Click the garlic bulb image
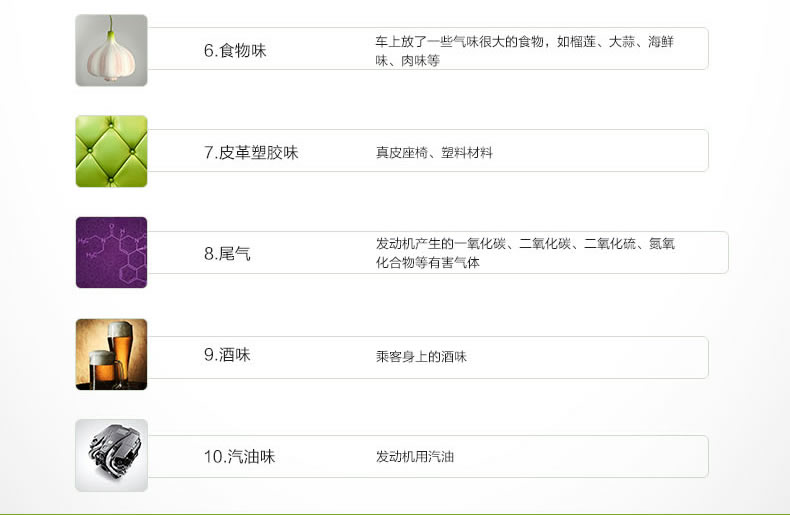Screen dimensions: 790x515 pos(111,50)
